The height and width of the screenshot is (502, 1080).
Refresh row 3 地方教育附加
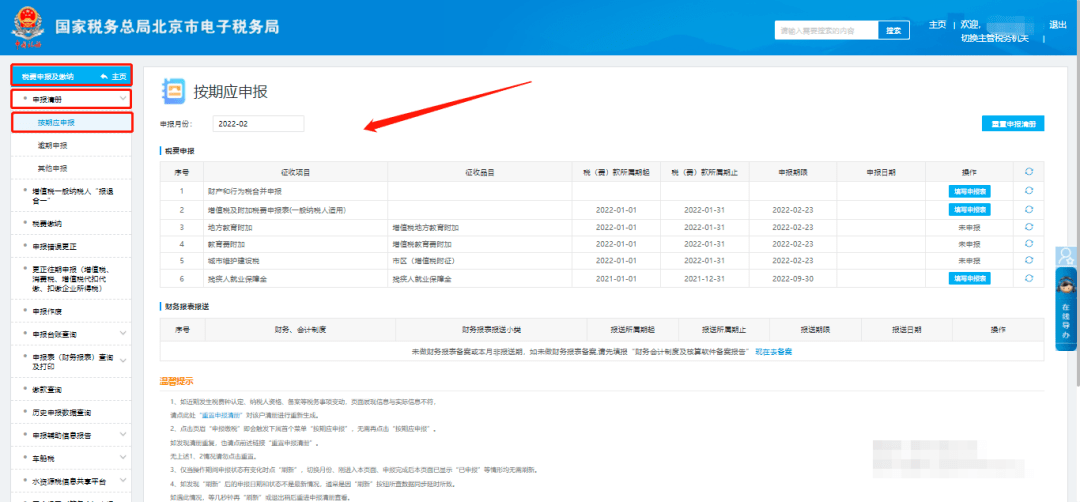pos(1029,227)
